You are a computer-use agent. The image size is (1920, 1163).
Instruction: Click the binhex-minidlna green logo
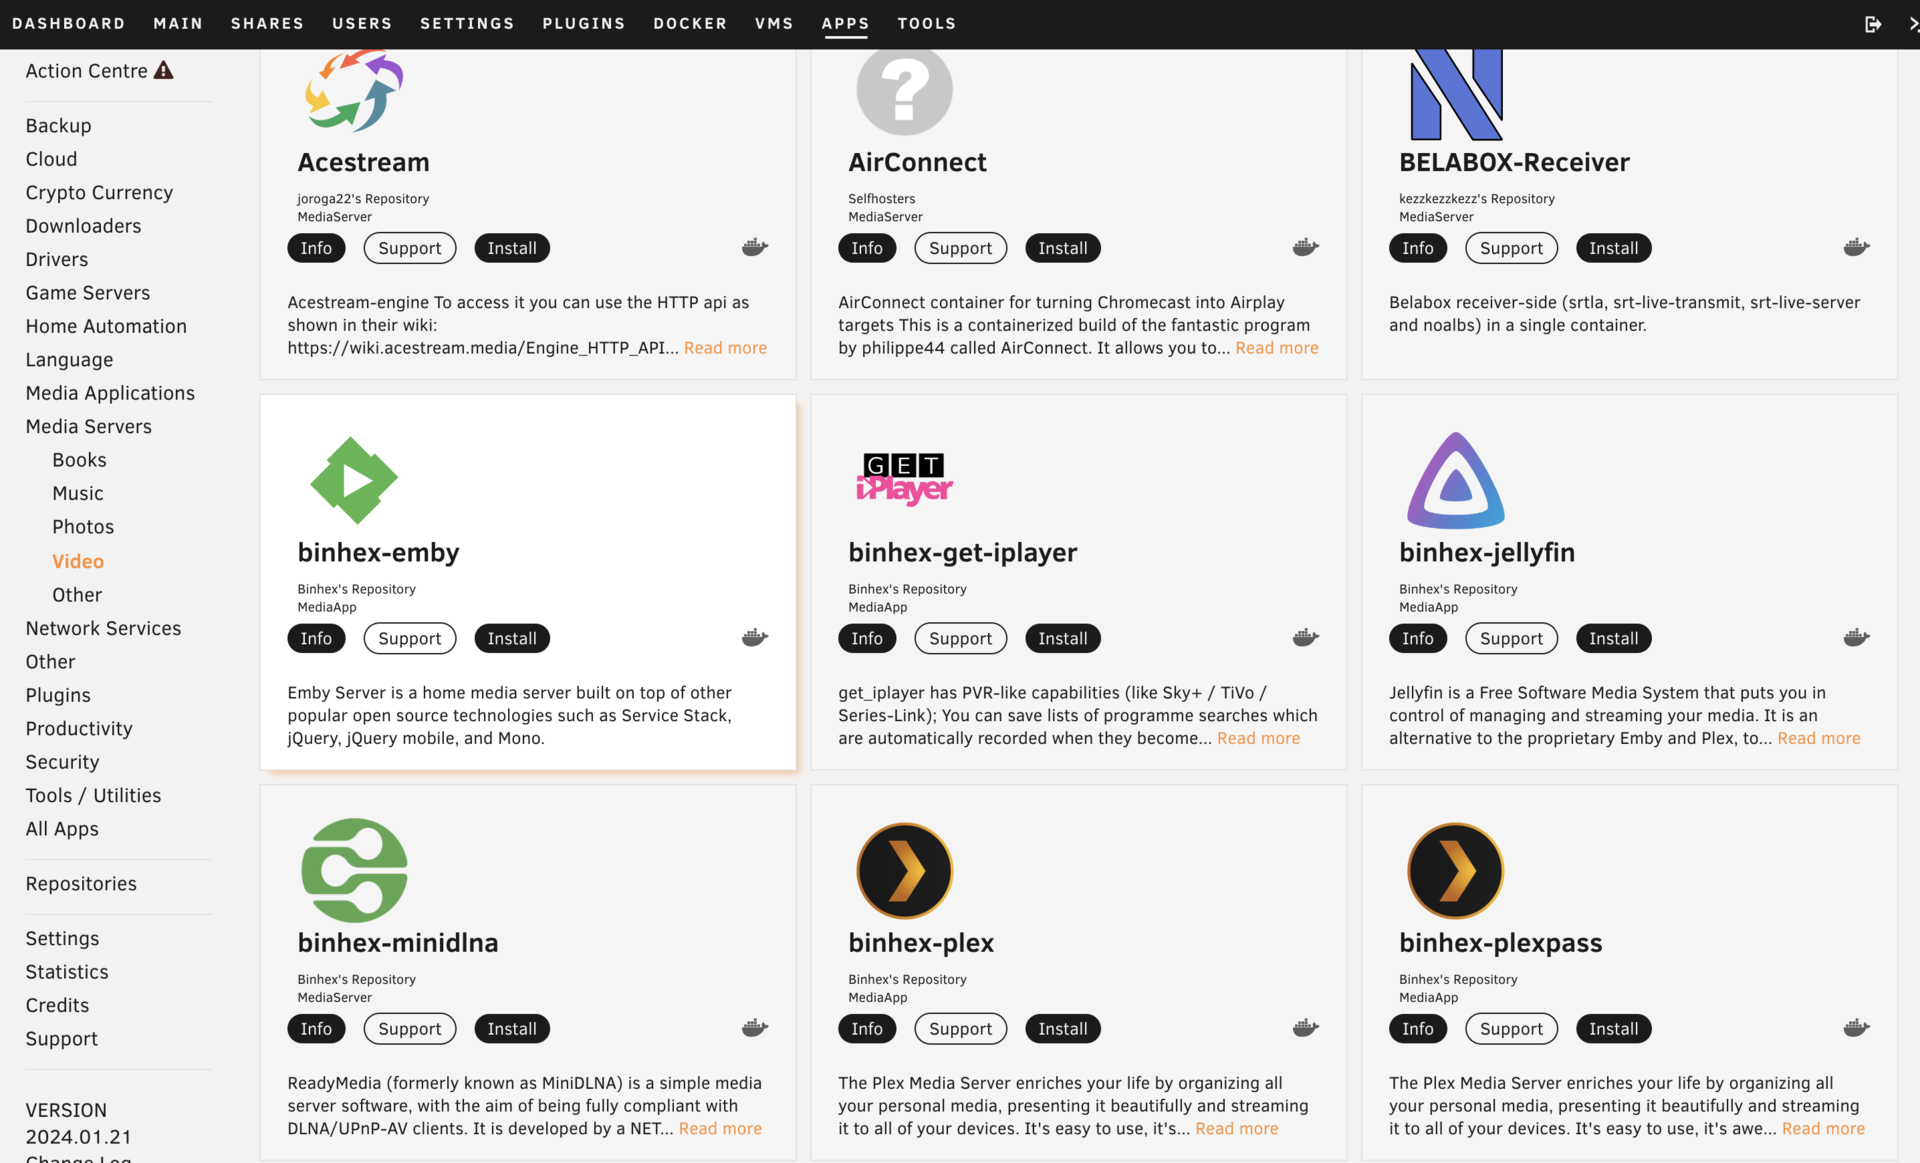pyautogui.click(x=354, y=871)
